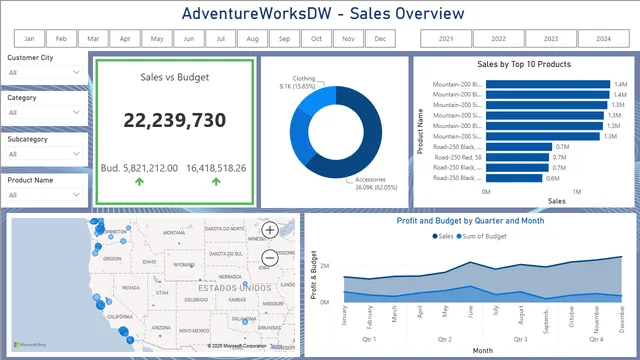Click the green arrow under 16,418,518.26

coord(216,182)
